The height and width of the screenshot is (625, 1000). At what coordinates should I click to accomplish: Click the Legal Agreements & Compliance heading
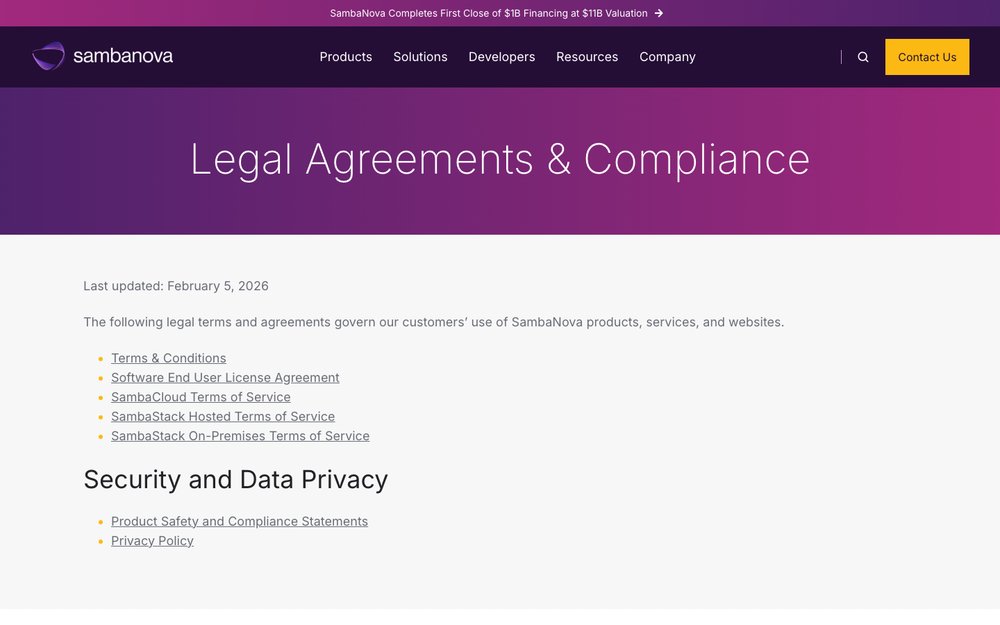[x=500, y=159]
